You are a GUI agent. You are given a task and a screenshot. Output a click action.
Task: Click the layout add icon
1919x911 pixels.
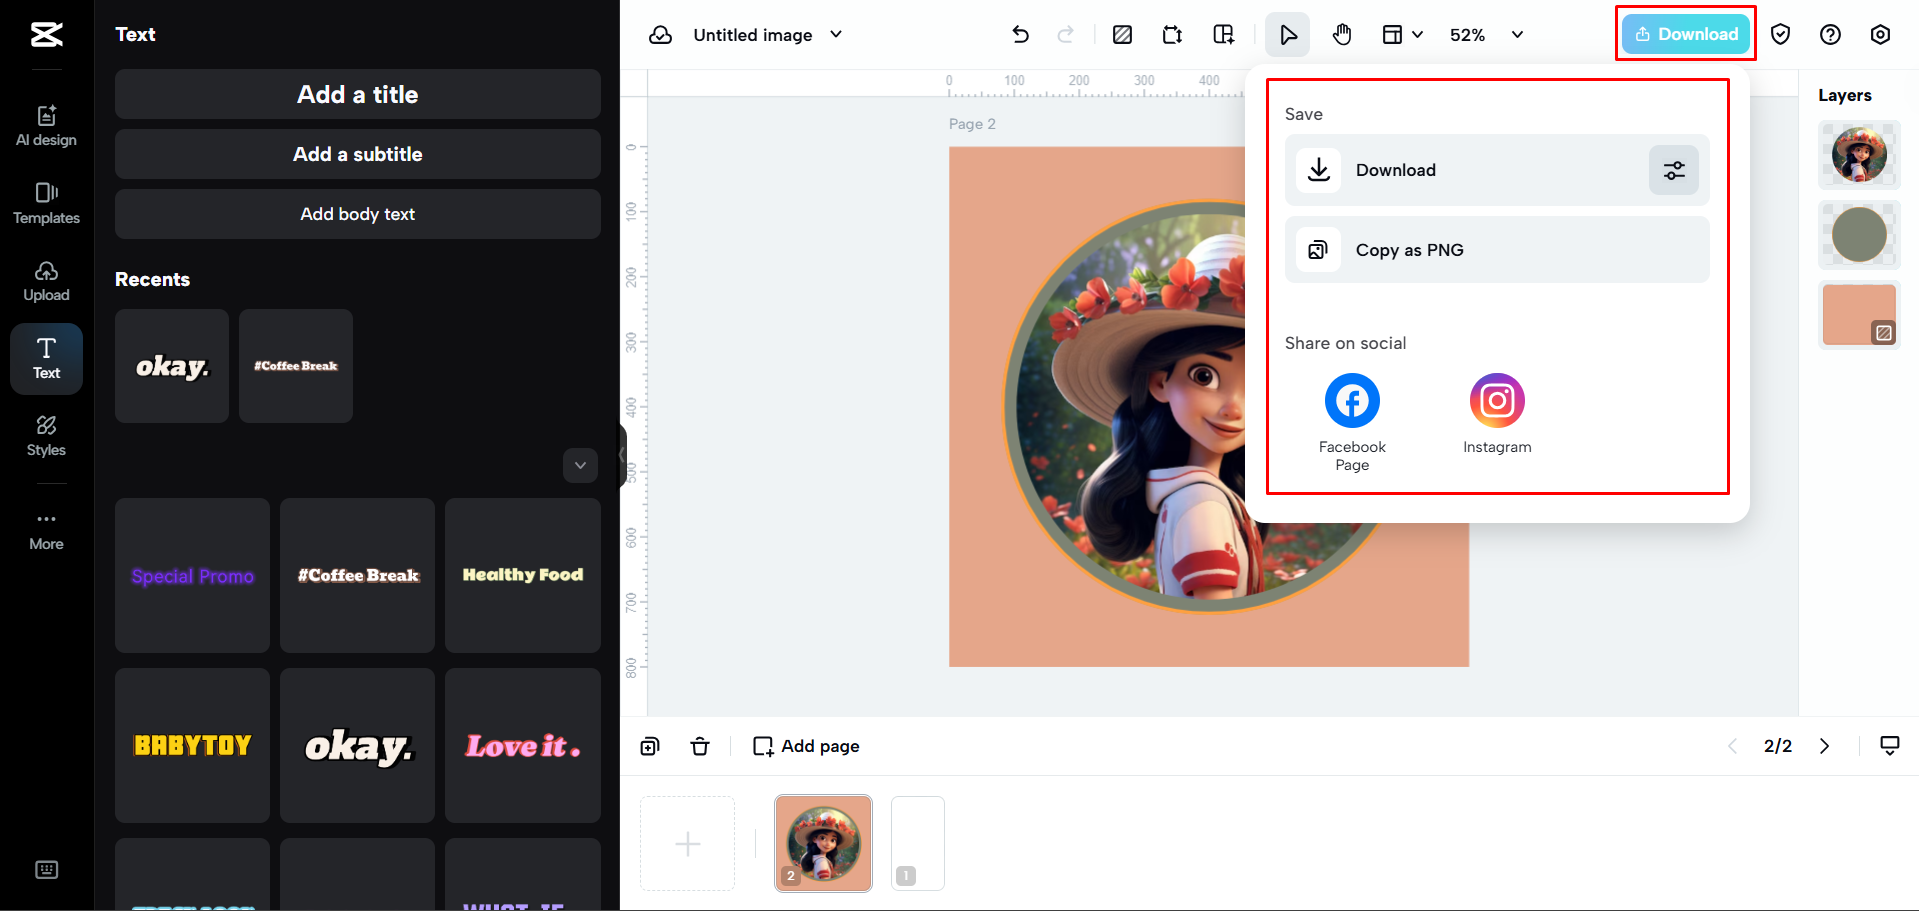[x=1223, y=35]
